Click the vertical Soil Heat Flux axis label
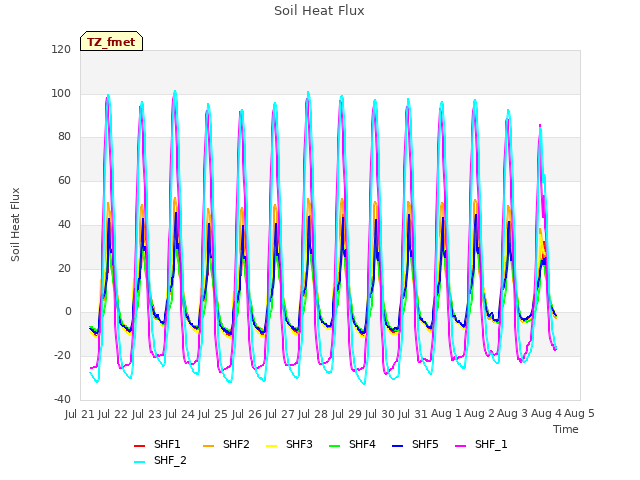Viewport: 640px width, 480px height. tap(16, 225)
